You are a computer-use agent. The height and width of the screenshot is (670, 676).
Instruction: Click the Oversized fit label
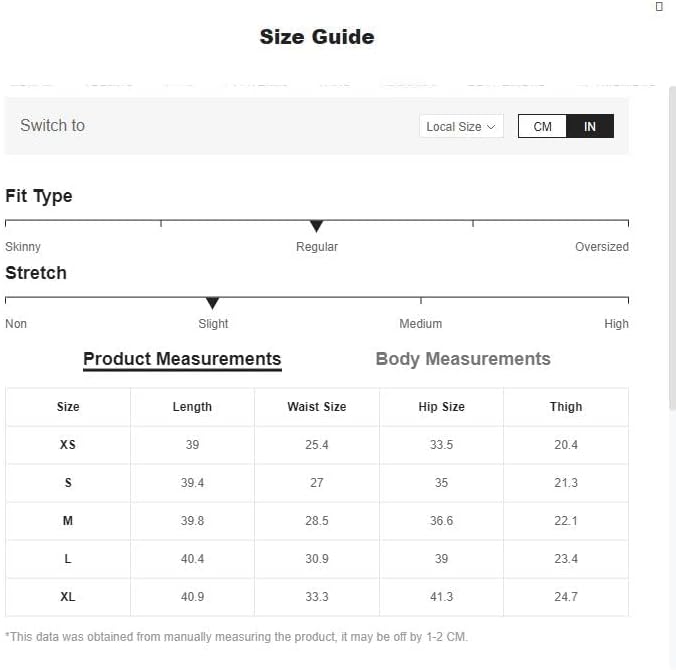click(x=601, y=247)
